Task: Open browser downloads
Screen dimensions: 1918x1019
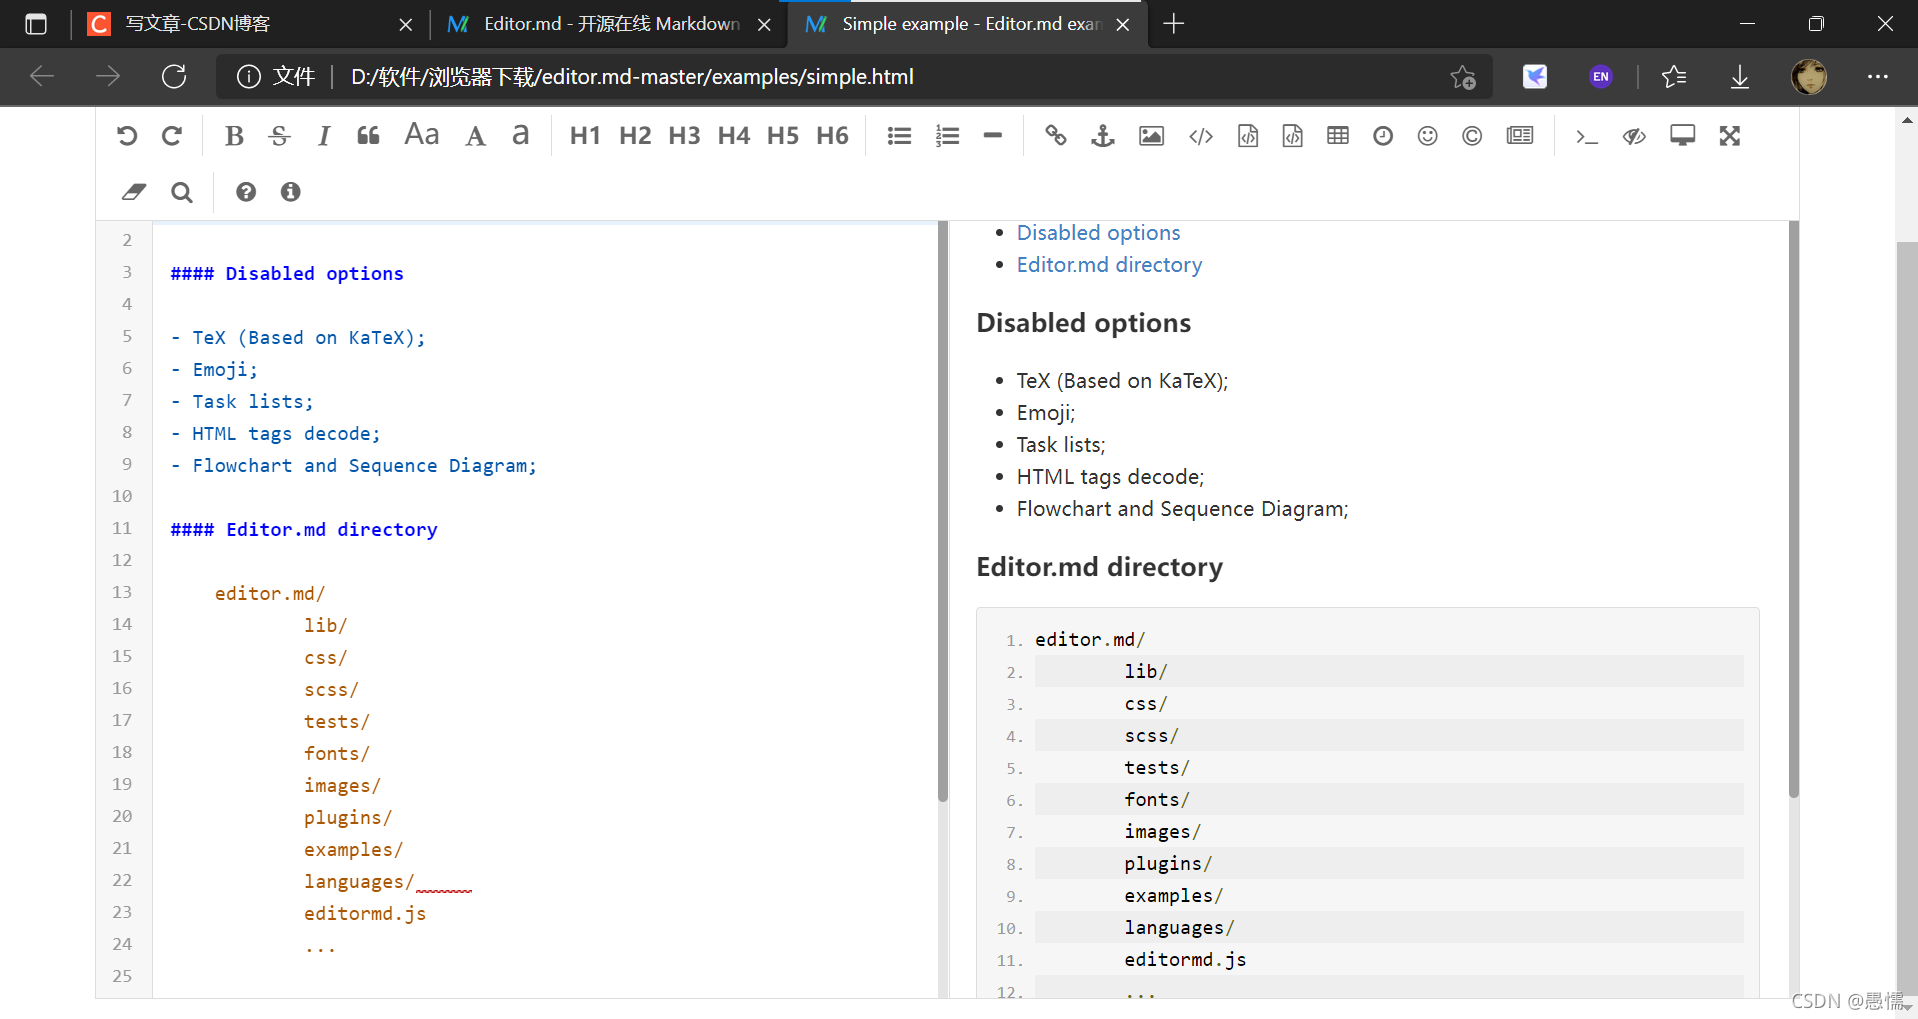Action: pyautogui.click(x=1740, y=77)
